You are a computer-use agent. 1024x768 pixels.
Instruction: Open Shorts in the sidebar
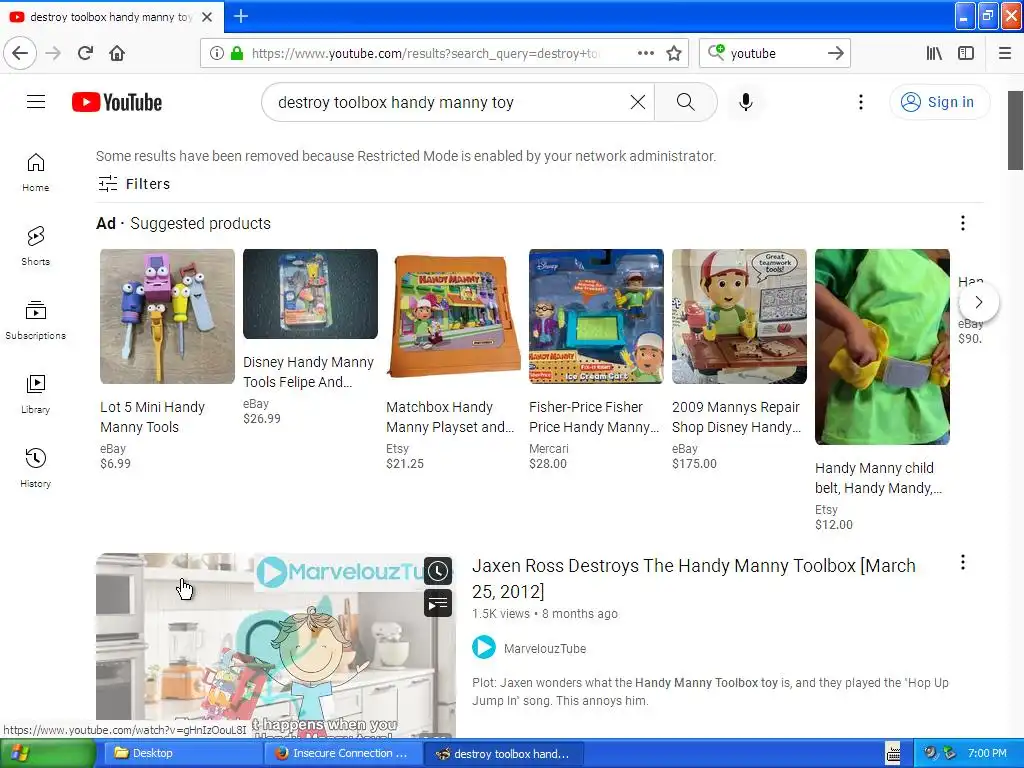pos(35,246)
